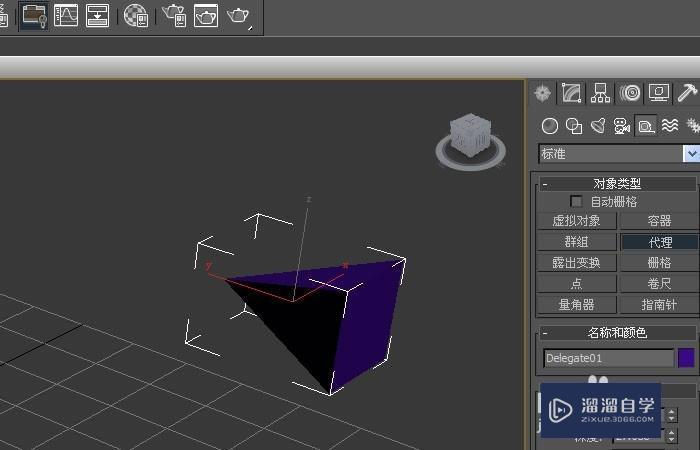Click the 群组 button
Image resolution: width=700 pixels, height=450 pixels.
[x=576, y=242]
